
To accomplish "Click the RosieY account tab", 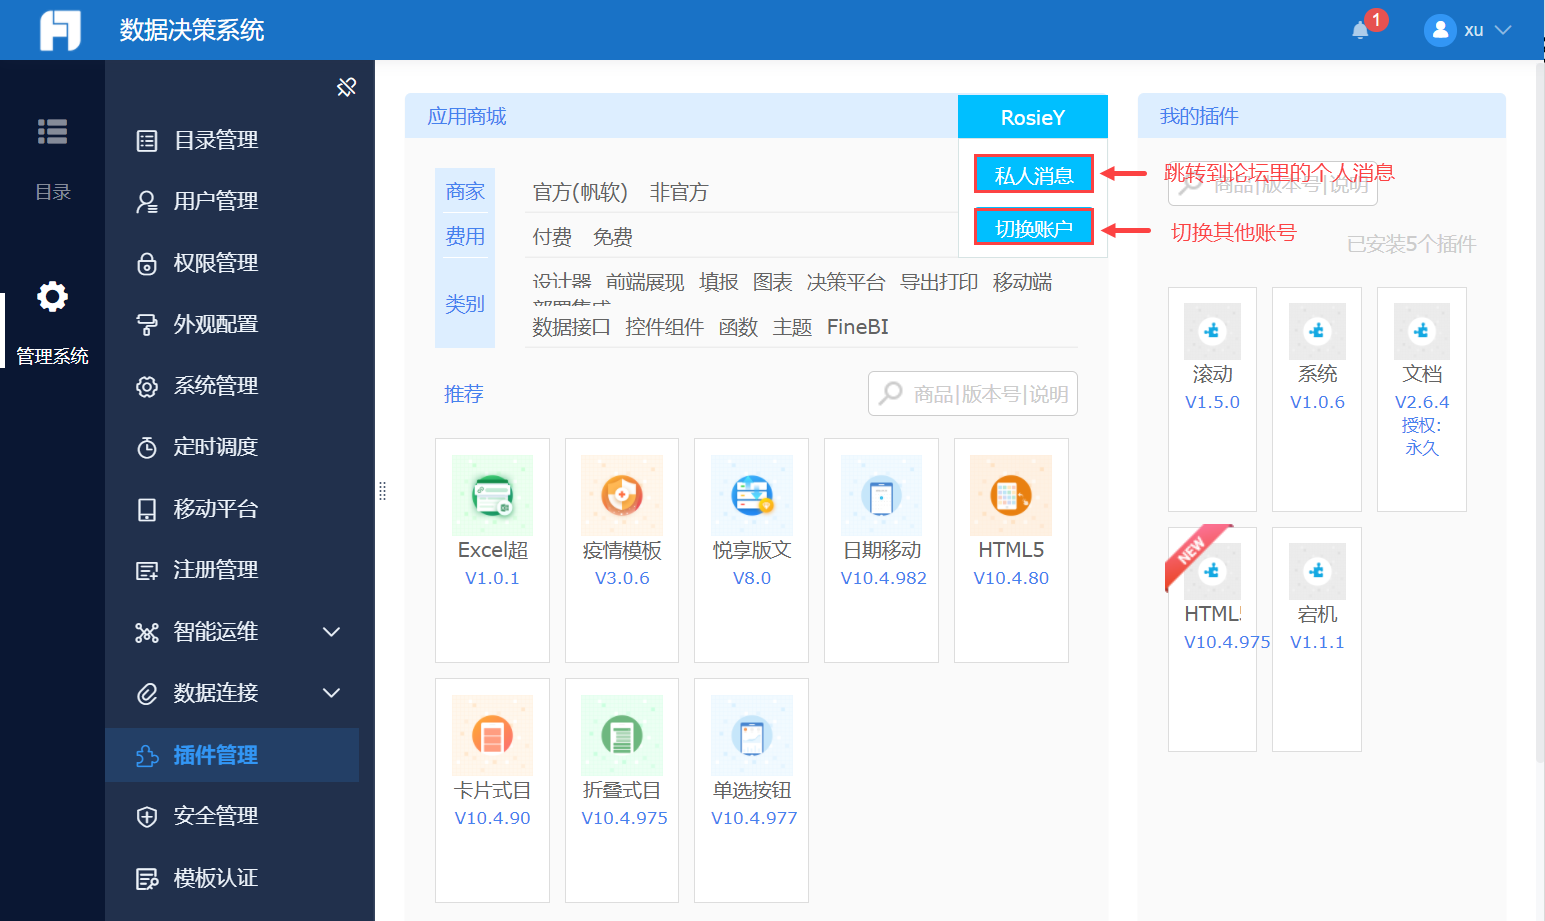I will [x=1033, y=117].
